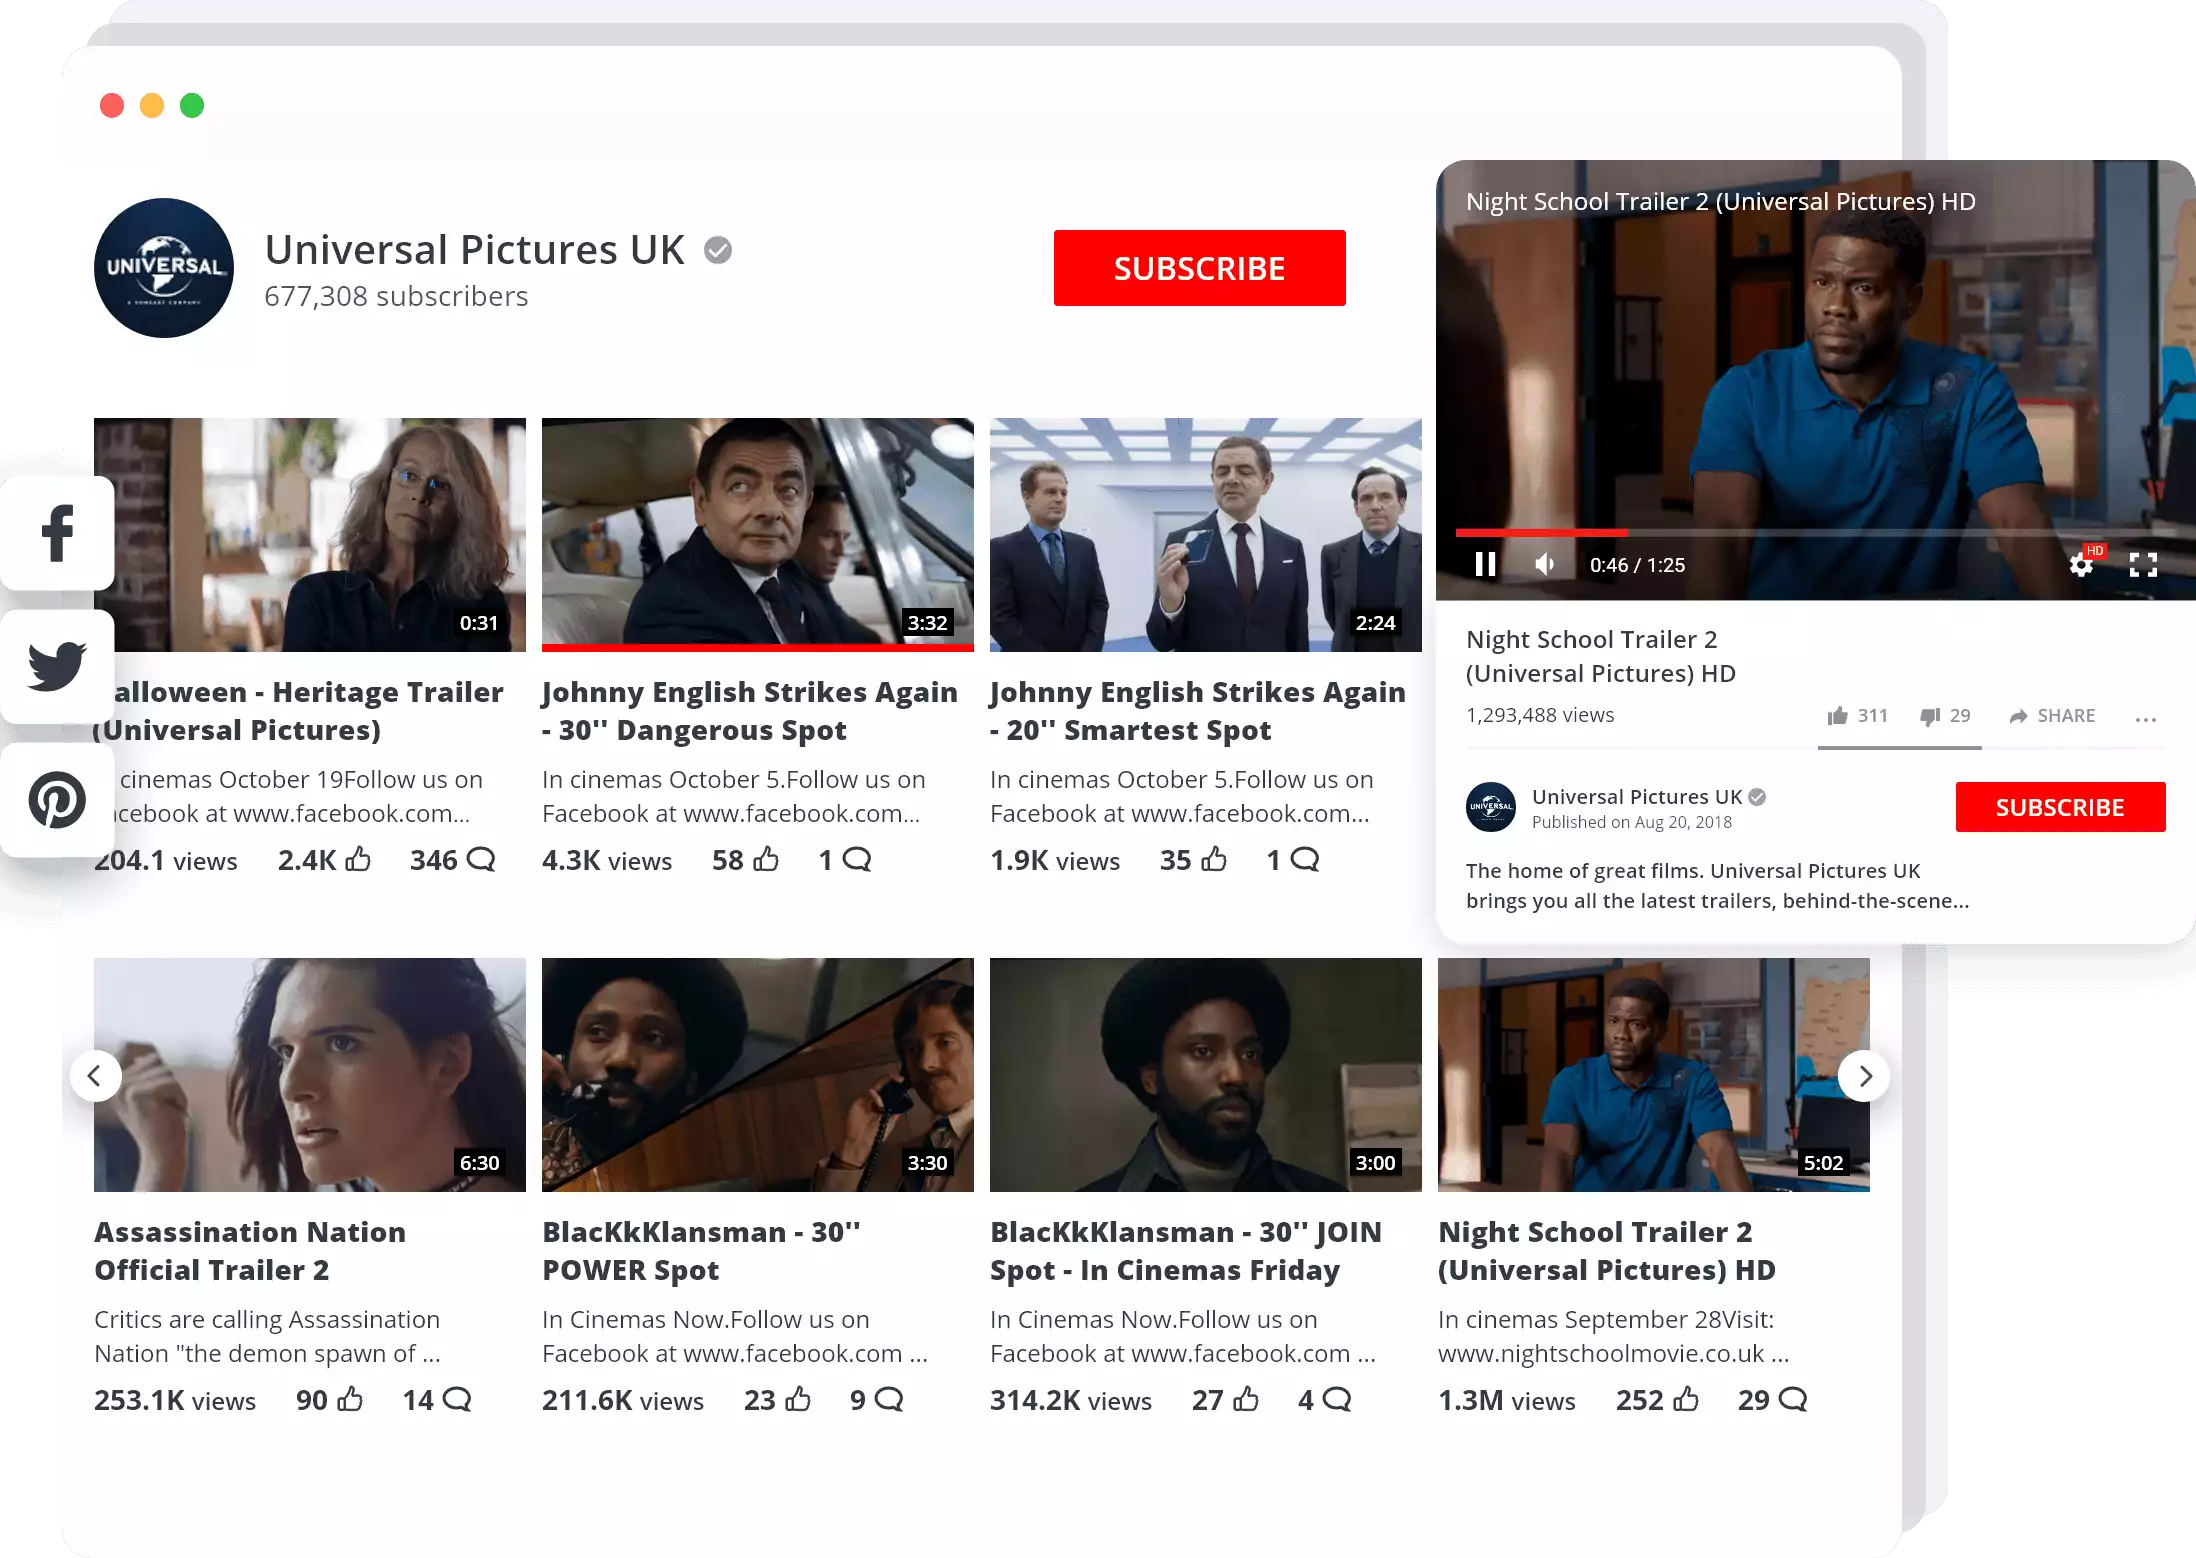Open the Dangerous Spot video thumbnail
The image size is (2196, 1558).
coord(758,535)
